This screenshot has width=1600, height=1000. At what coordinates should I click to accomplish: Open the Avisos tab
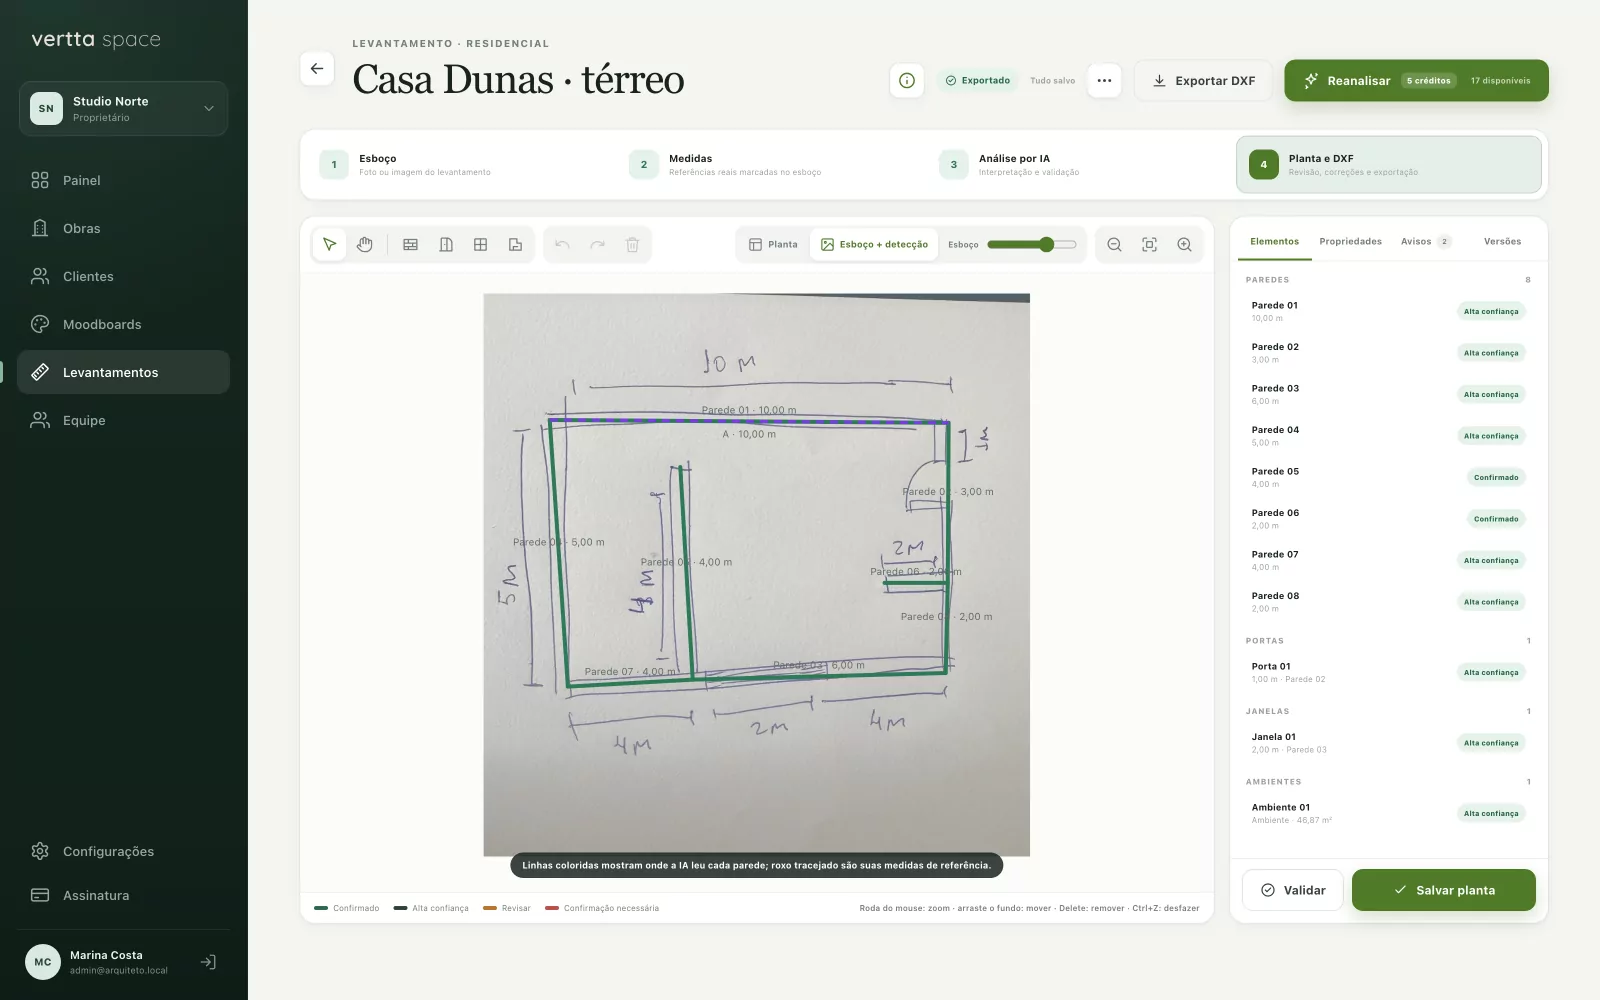tap(1426, 242)
